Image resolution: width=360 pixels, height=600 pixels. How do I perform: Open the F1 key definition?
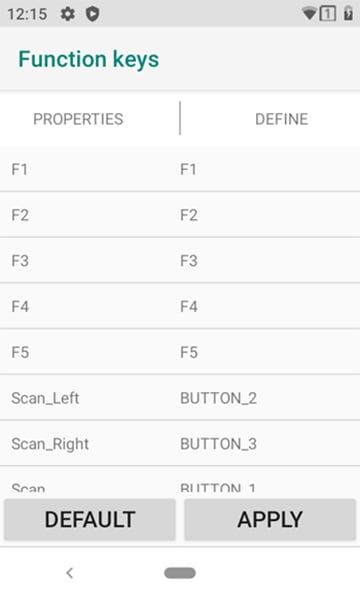coord(180,169)
